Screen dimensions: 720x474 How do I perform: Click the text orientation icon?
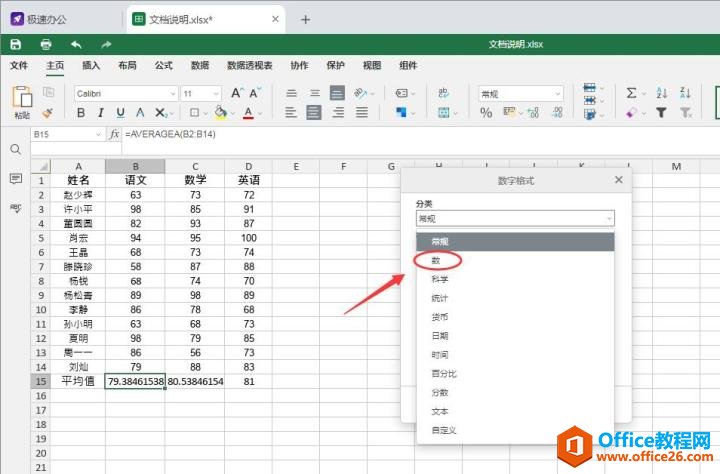[360, 93]
